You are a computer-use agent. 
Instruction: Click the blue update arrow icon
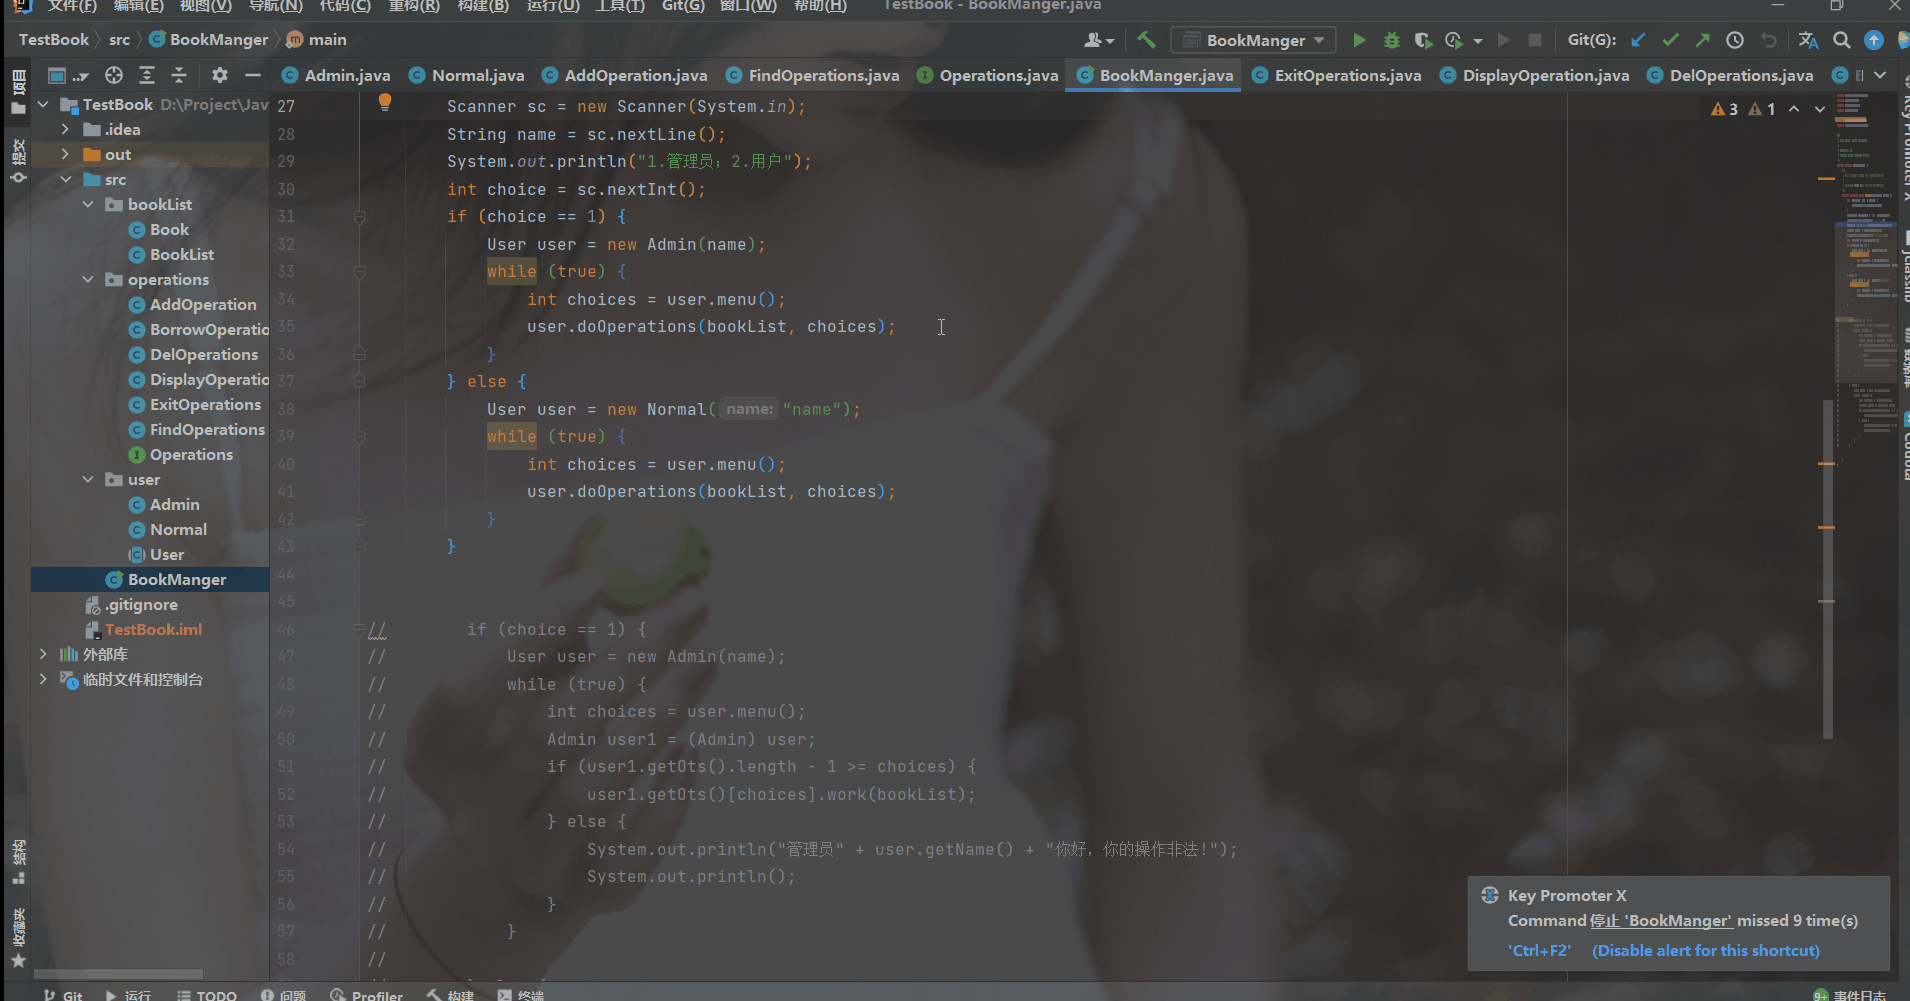1874,40
